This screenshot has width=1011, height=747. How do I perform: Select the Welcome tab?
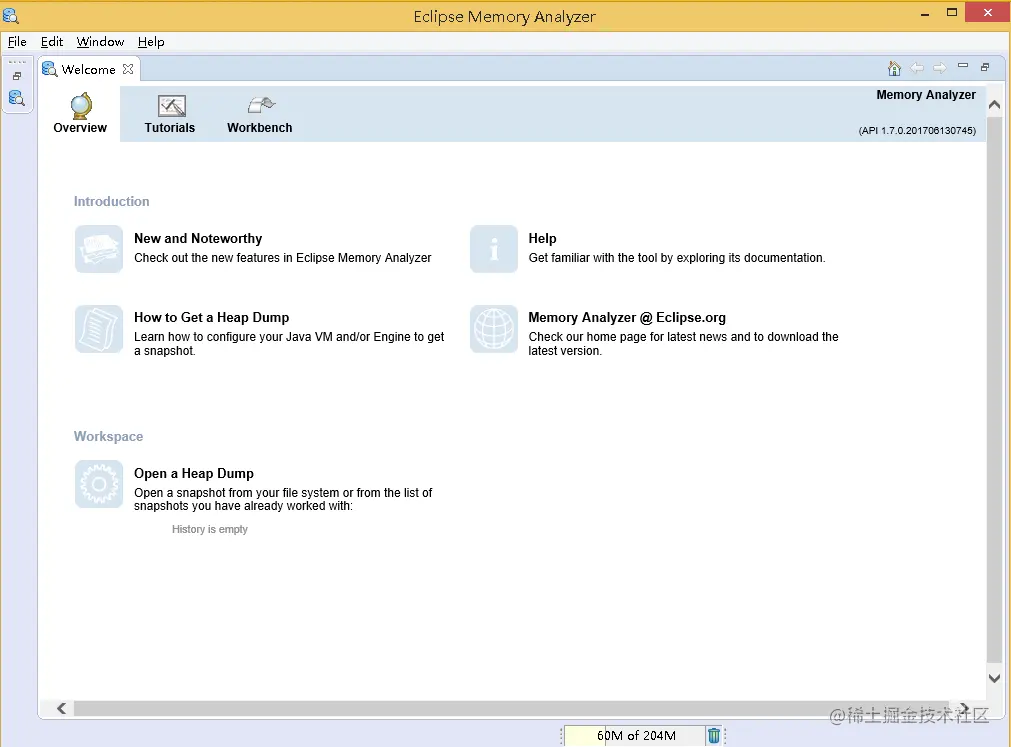[x=88, y=70]
